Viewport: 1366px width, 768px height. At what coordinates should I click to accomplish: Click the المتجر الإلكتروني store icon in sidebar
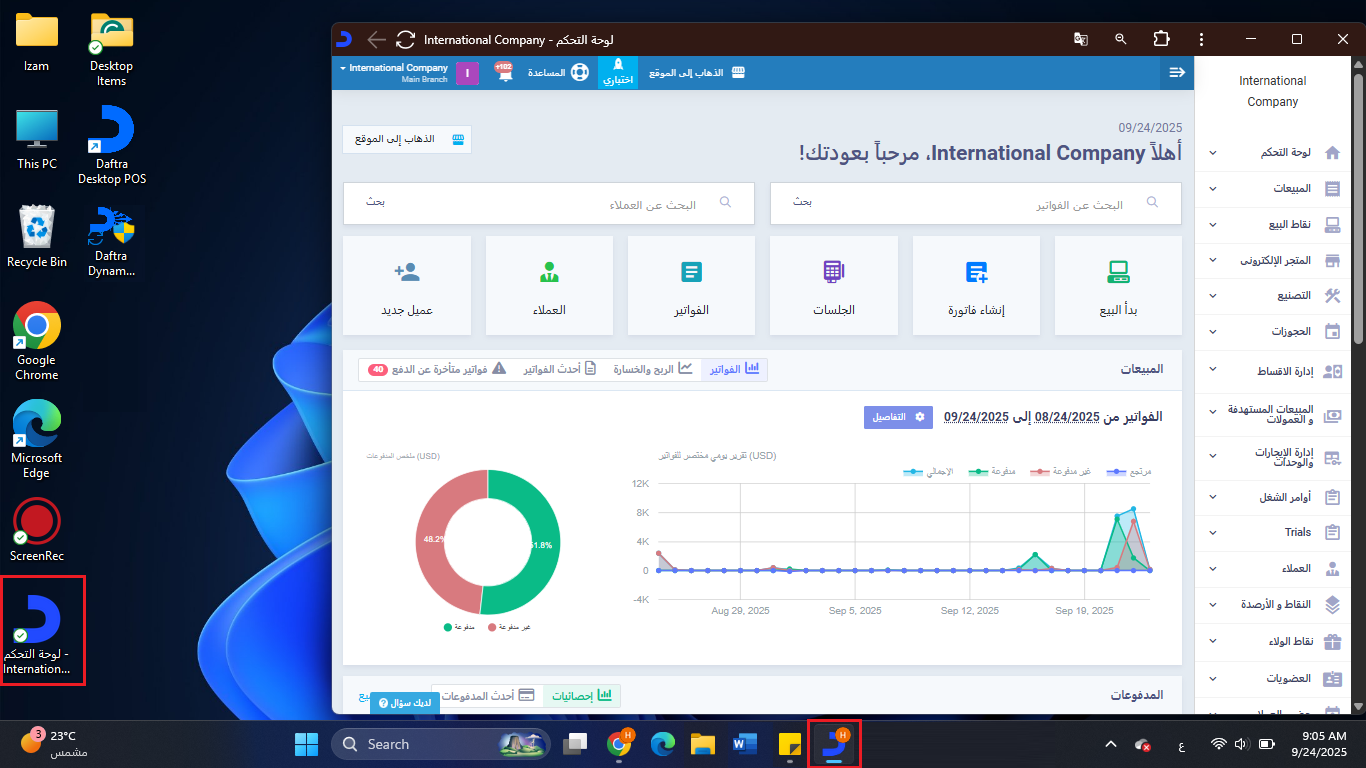coord(1331,261)
